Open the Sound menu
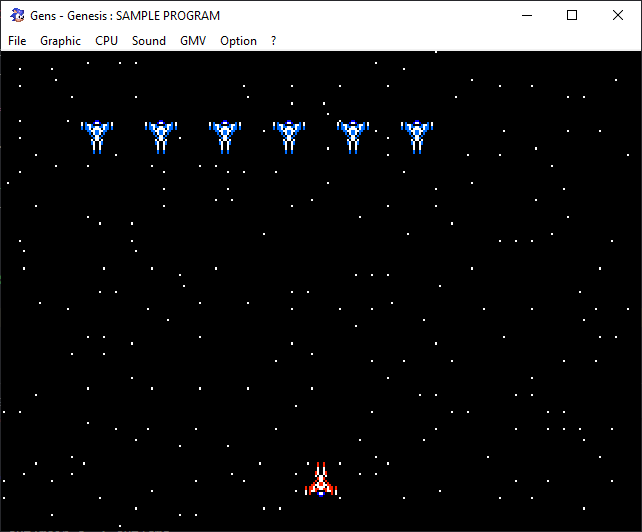 149,41
